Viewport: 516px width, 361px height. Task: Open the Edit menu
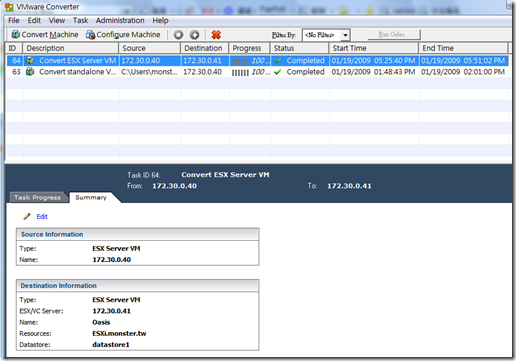pos(34,21)
